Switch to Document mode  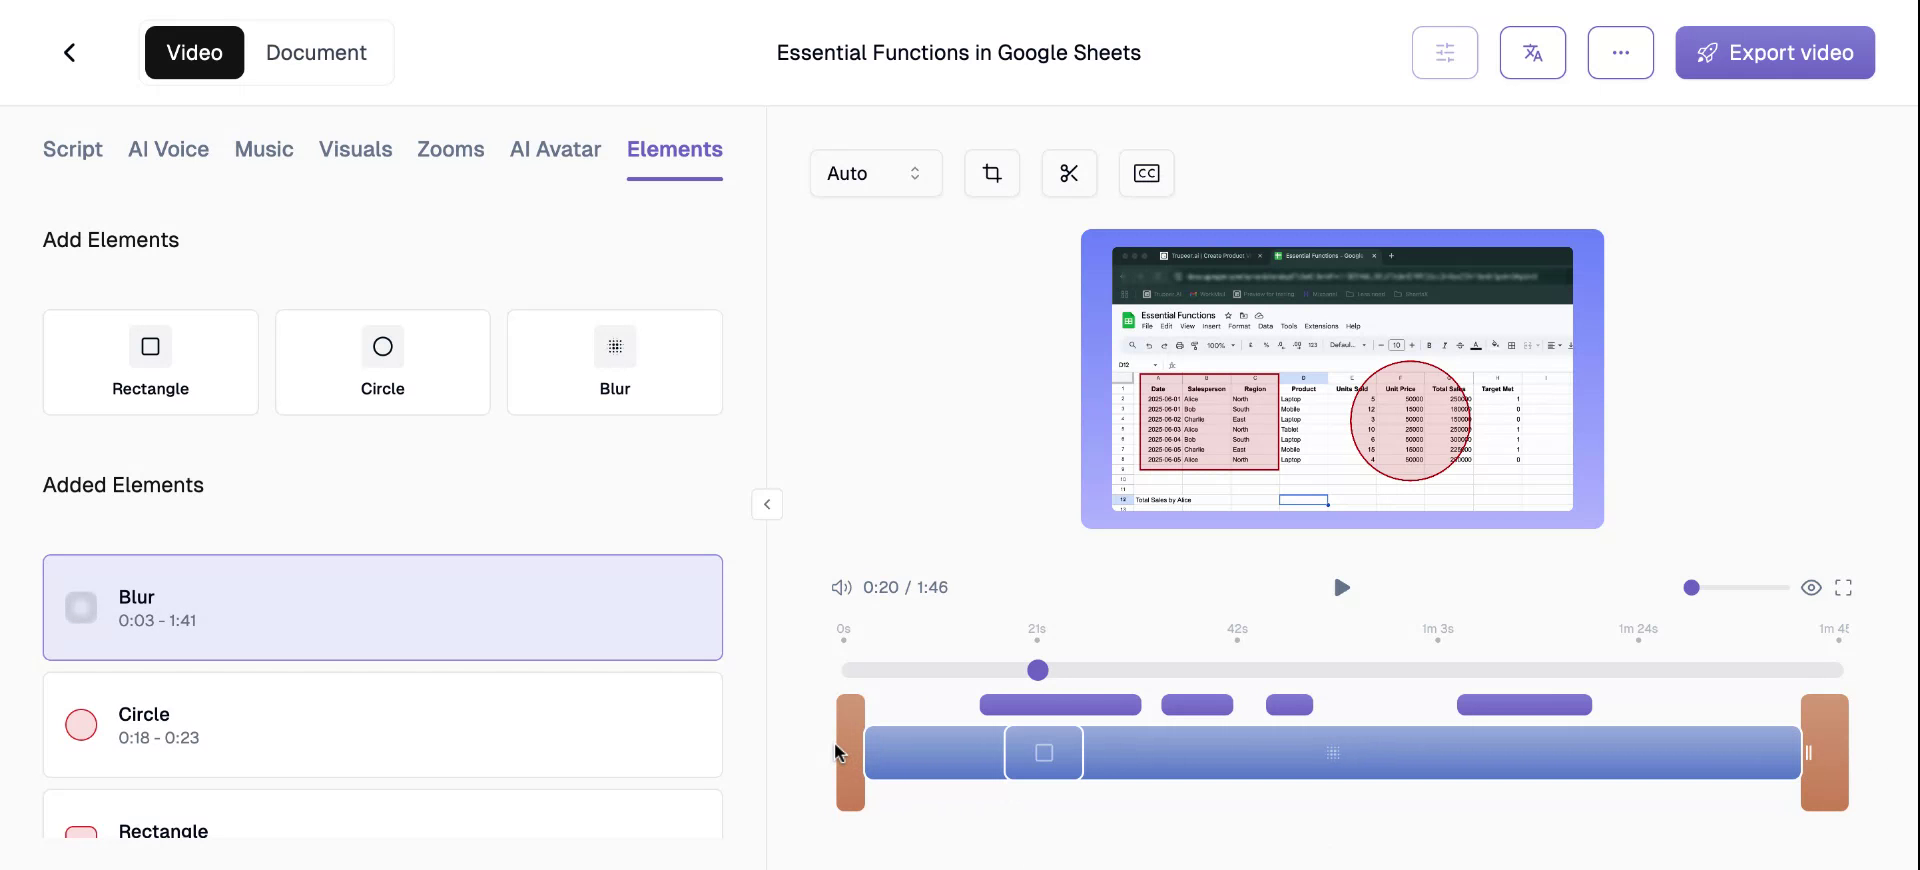coord(316,53)
